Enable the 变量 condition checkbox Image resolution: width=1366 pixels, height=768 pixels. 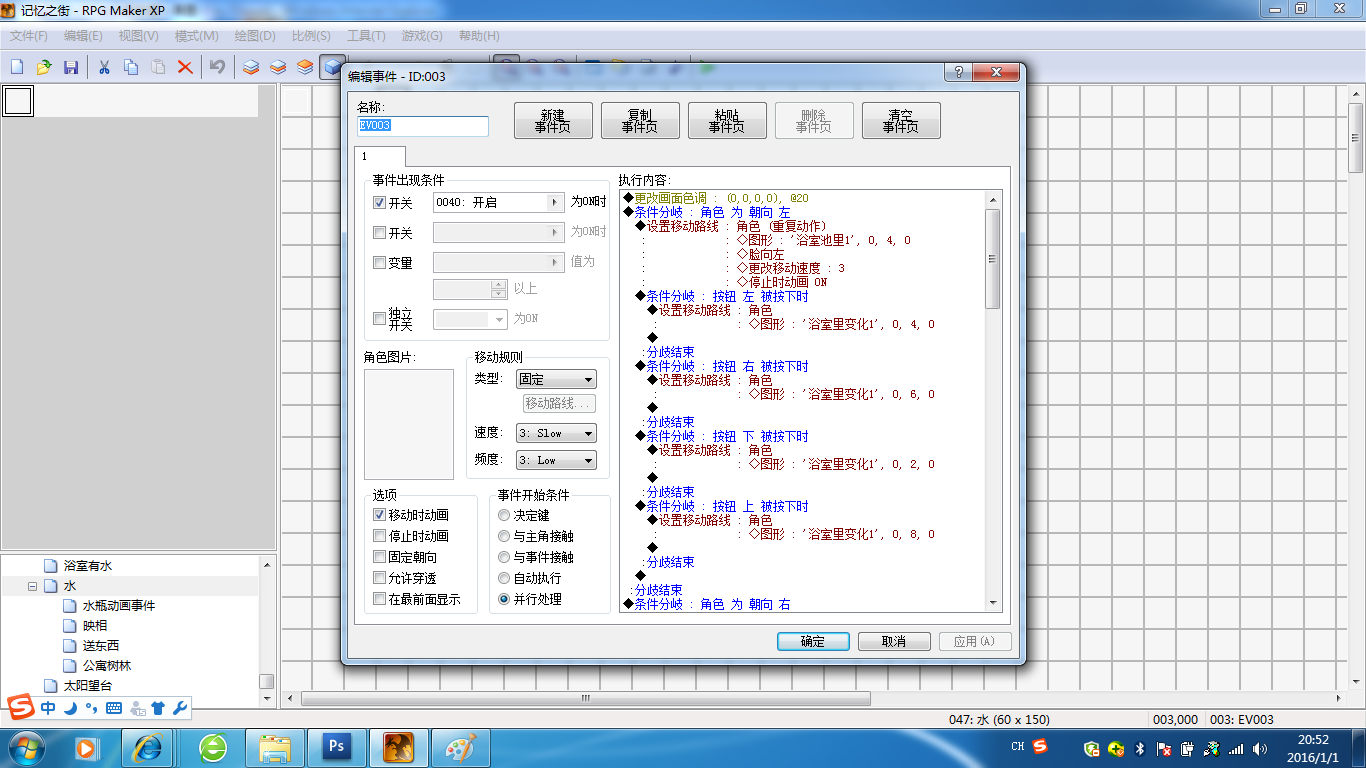(379, 262)
